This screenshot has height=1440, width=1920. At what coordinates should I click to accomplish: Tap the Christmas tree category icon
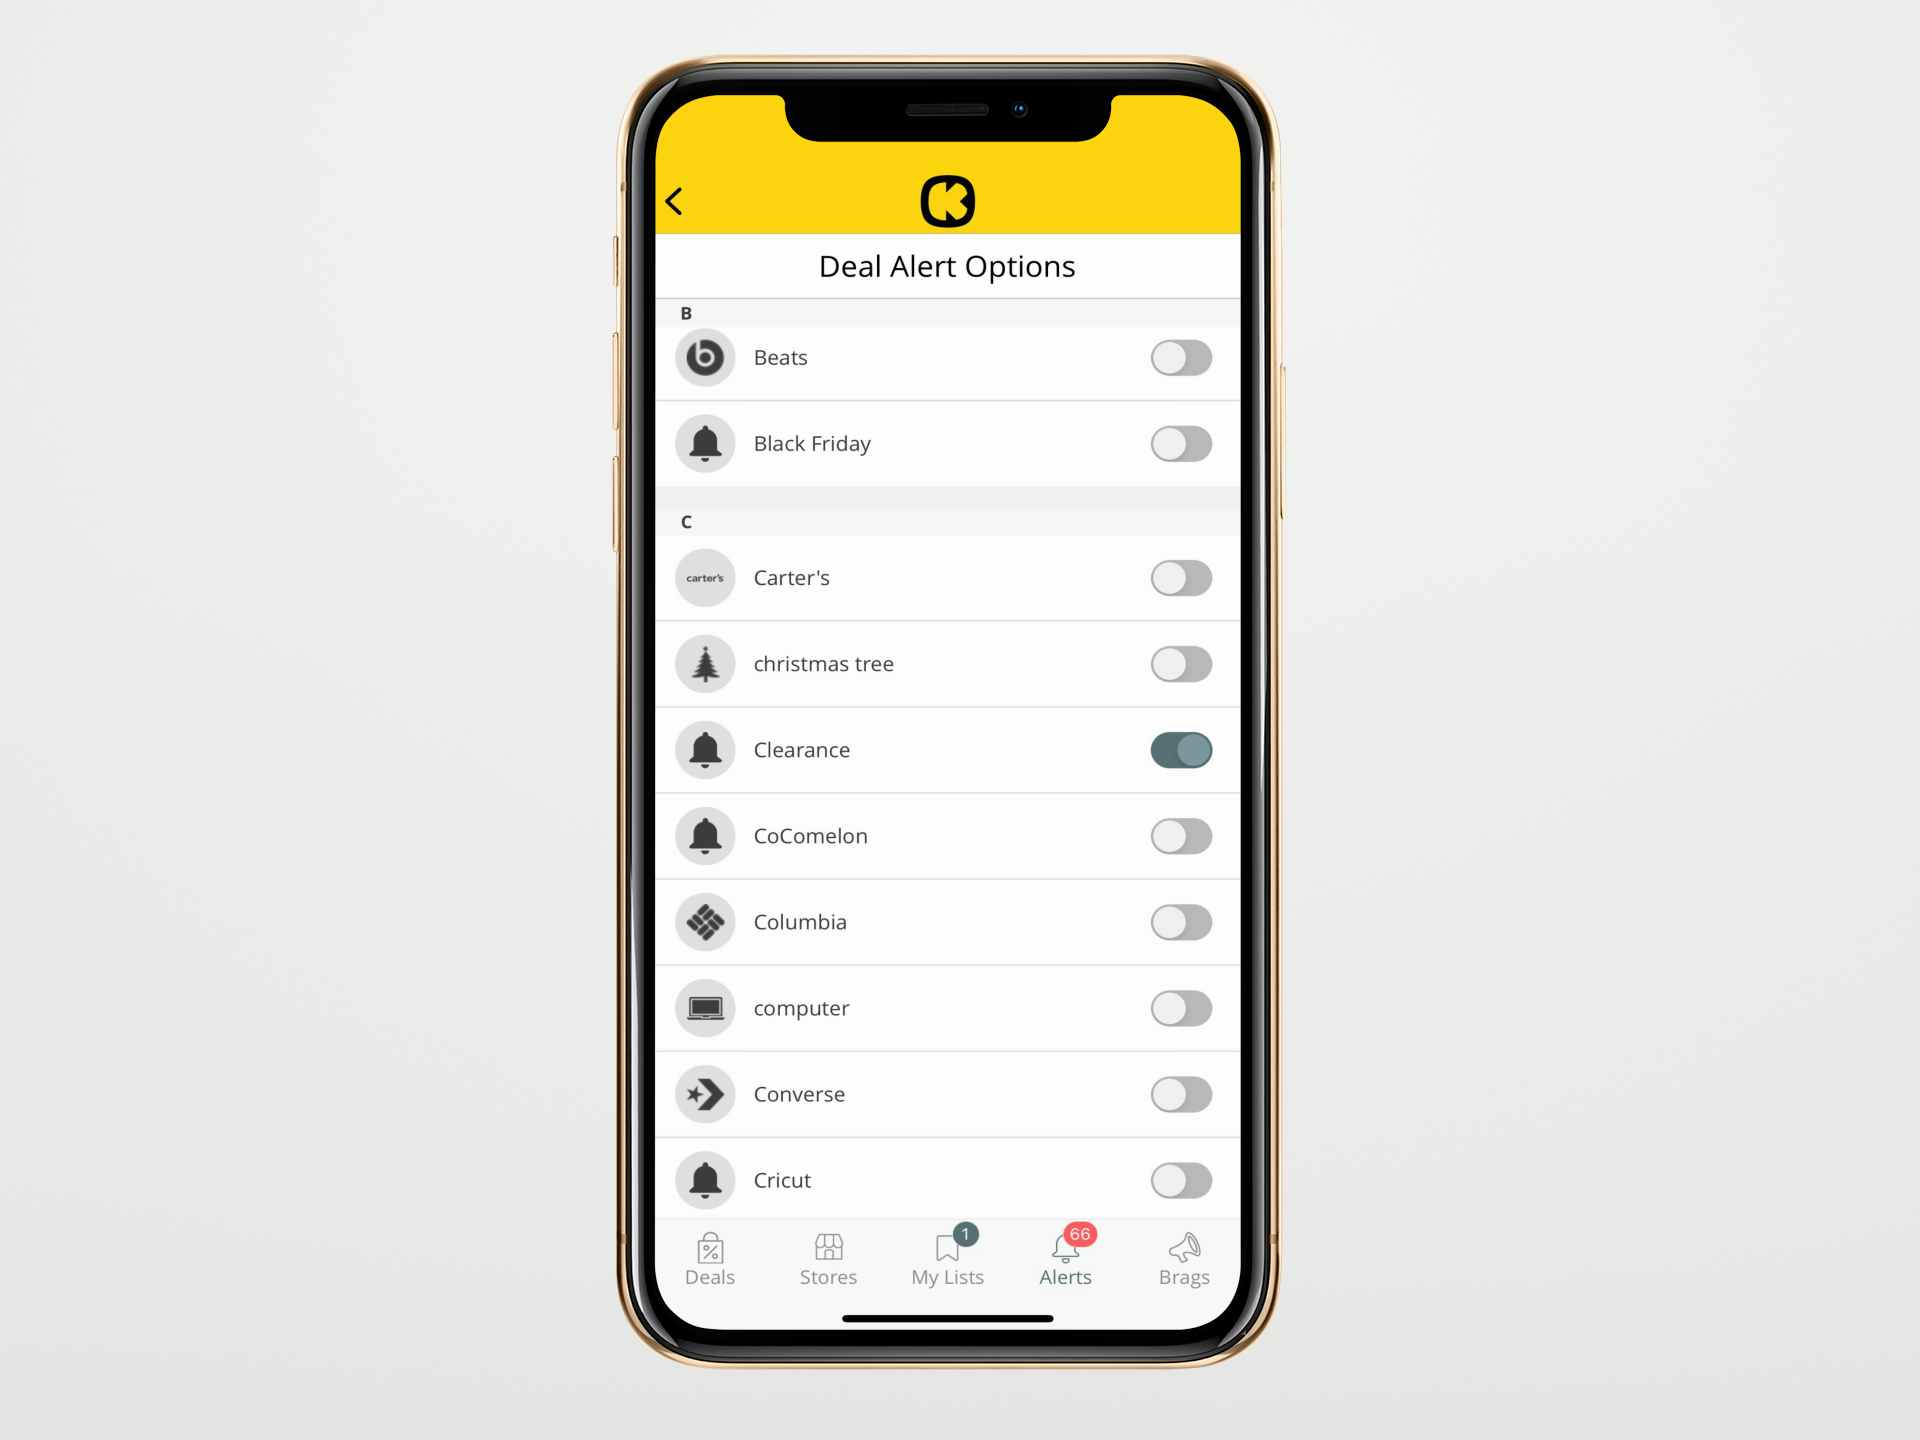click(705, 663)
